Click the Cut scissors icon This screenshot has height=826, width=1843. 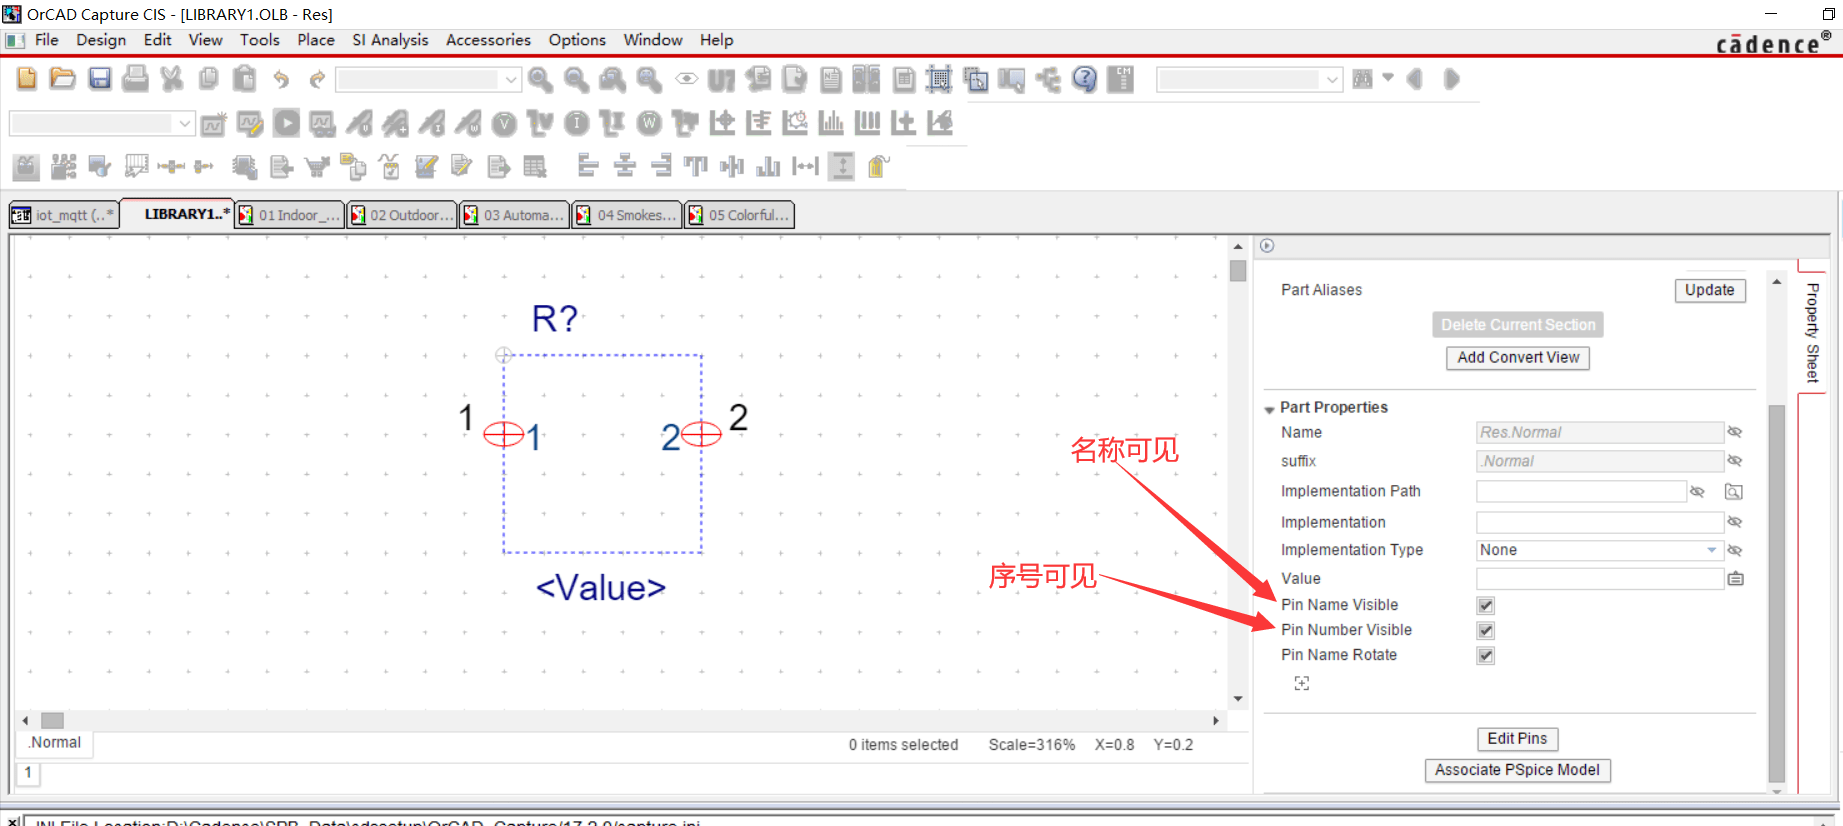tap(172, 79)
